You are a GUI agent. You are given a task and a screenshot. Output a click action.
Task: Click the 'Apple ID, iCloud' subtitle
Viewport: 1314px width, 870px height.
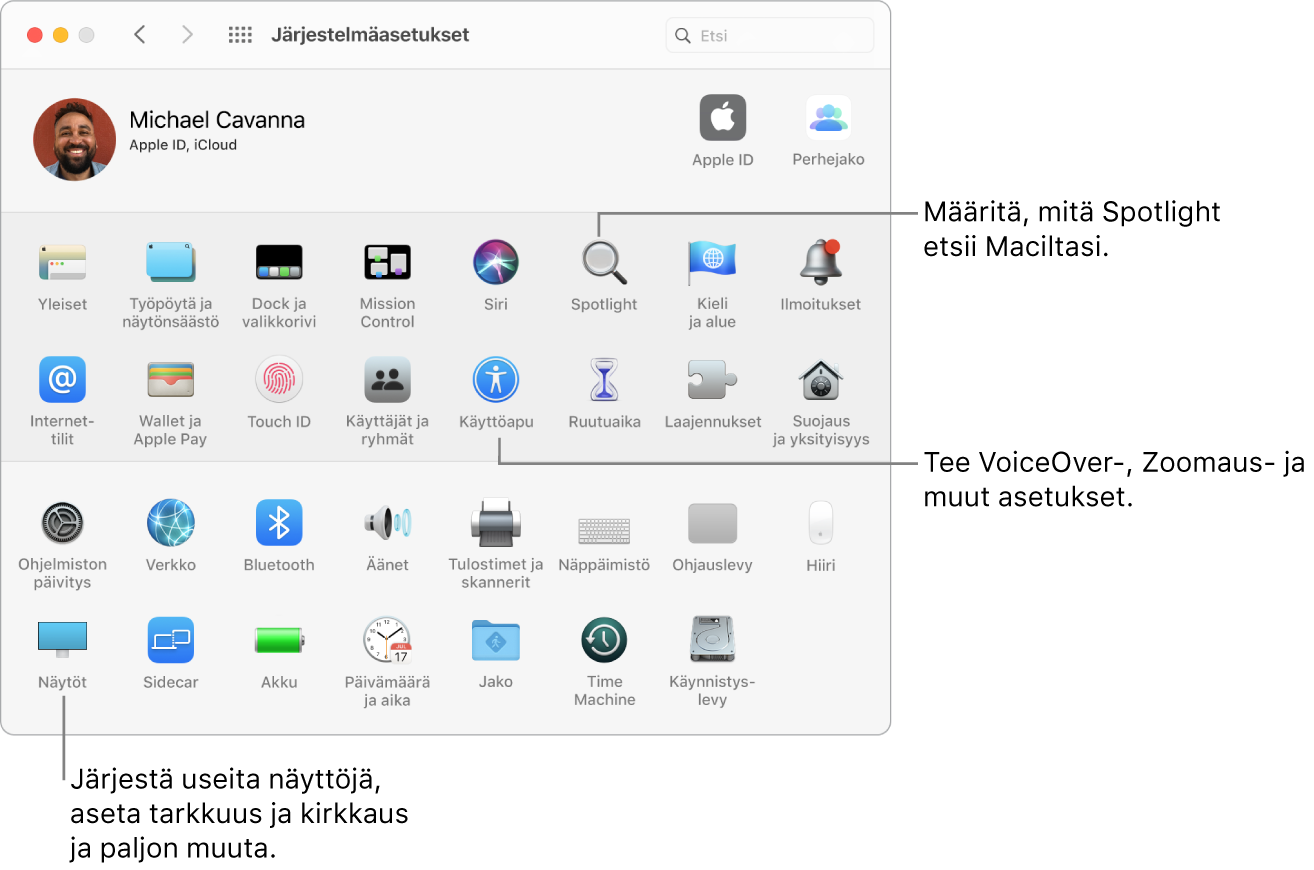183,145
